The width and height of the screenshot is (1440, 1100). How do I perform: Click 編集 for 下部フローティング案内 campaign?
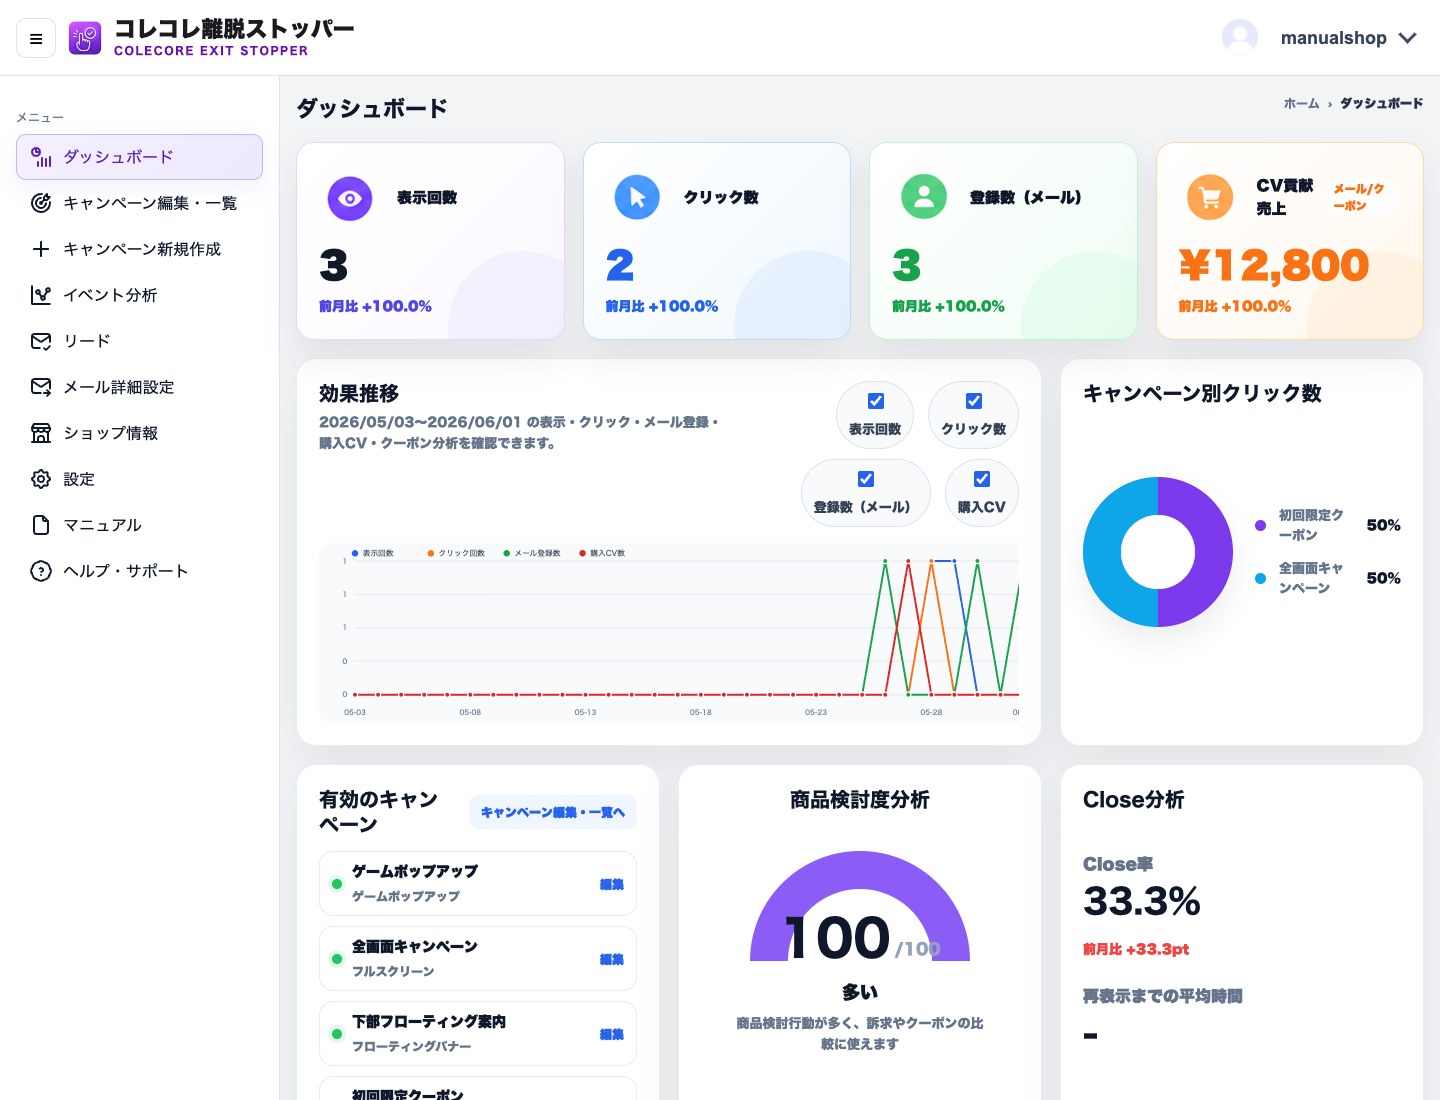612,1034
